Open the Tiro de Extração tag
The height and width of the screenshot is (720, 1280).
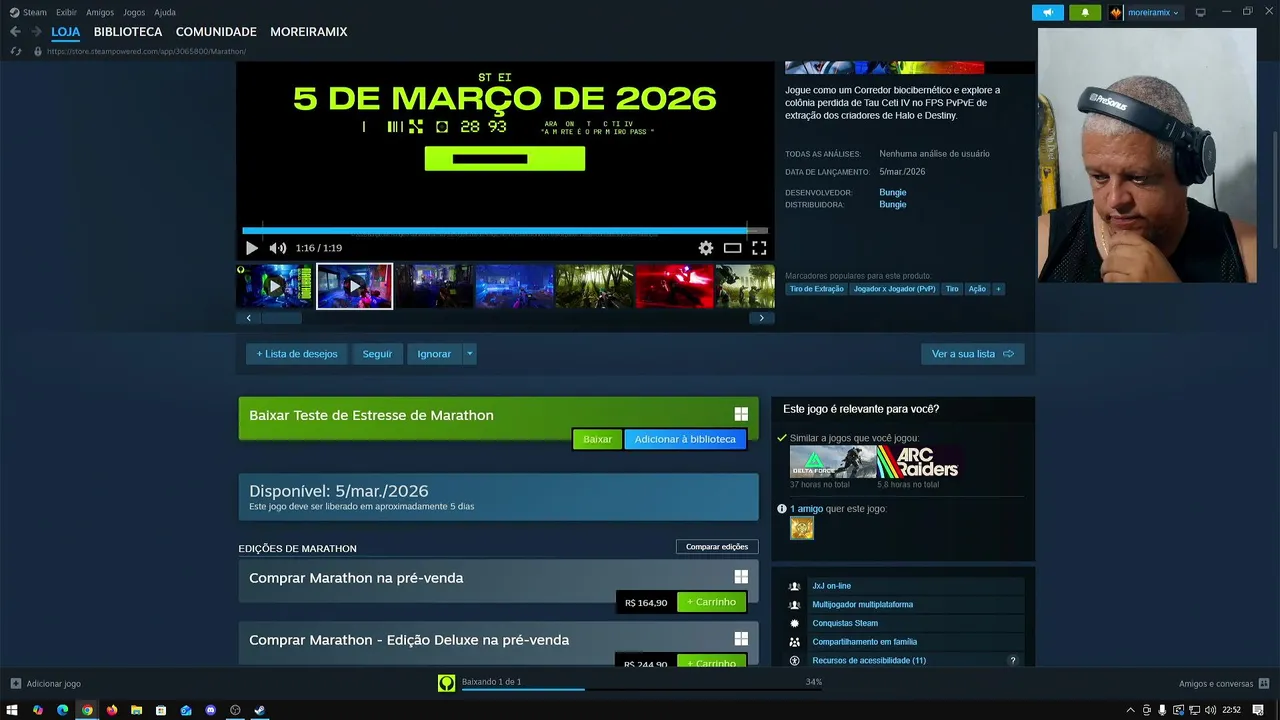tap(816, 289)
